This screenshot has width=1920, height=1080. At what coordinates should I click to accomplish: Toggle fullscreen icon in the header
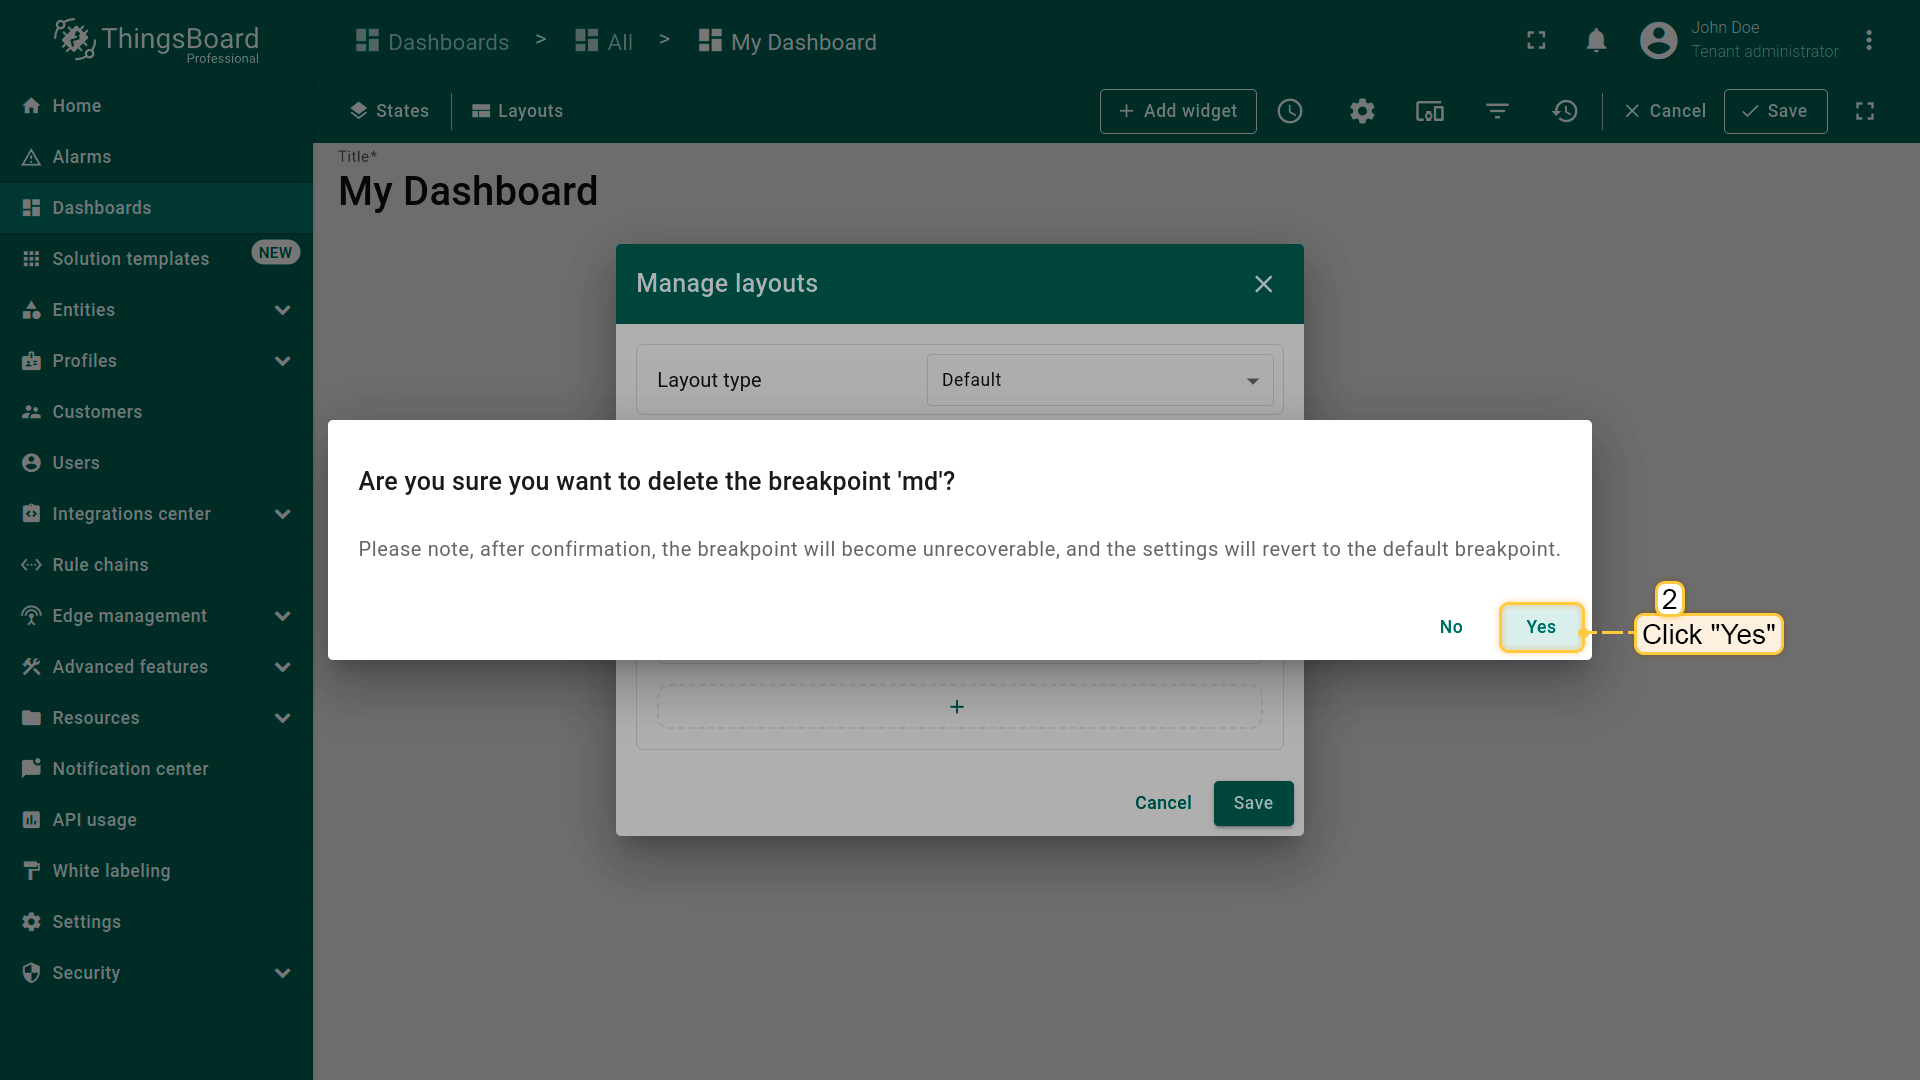click(1536, 41)
